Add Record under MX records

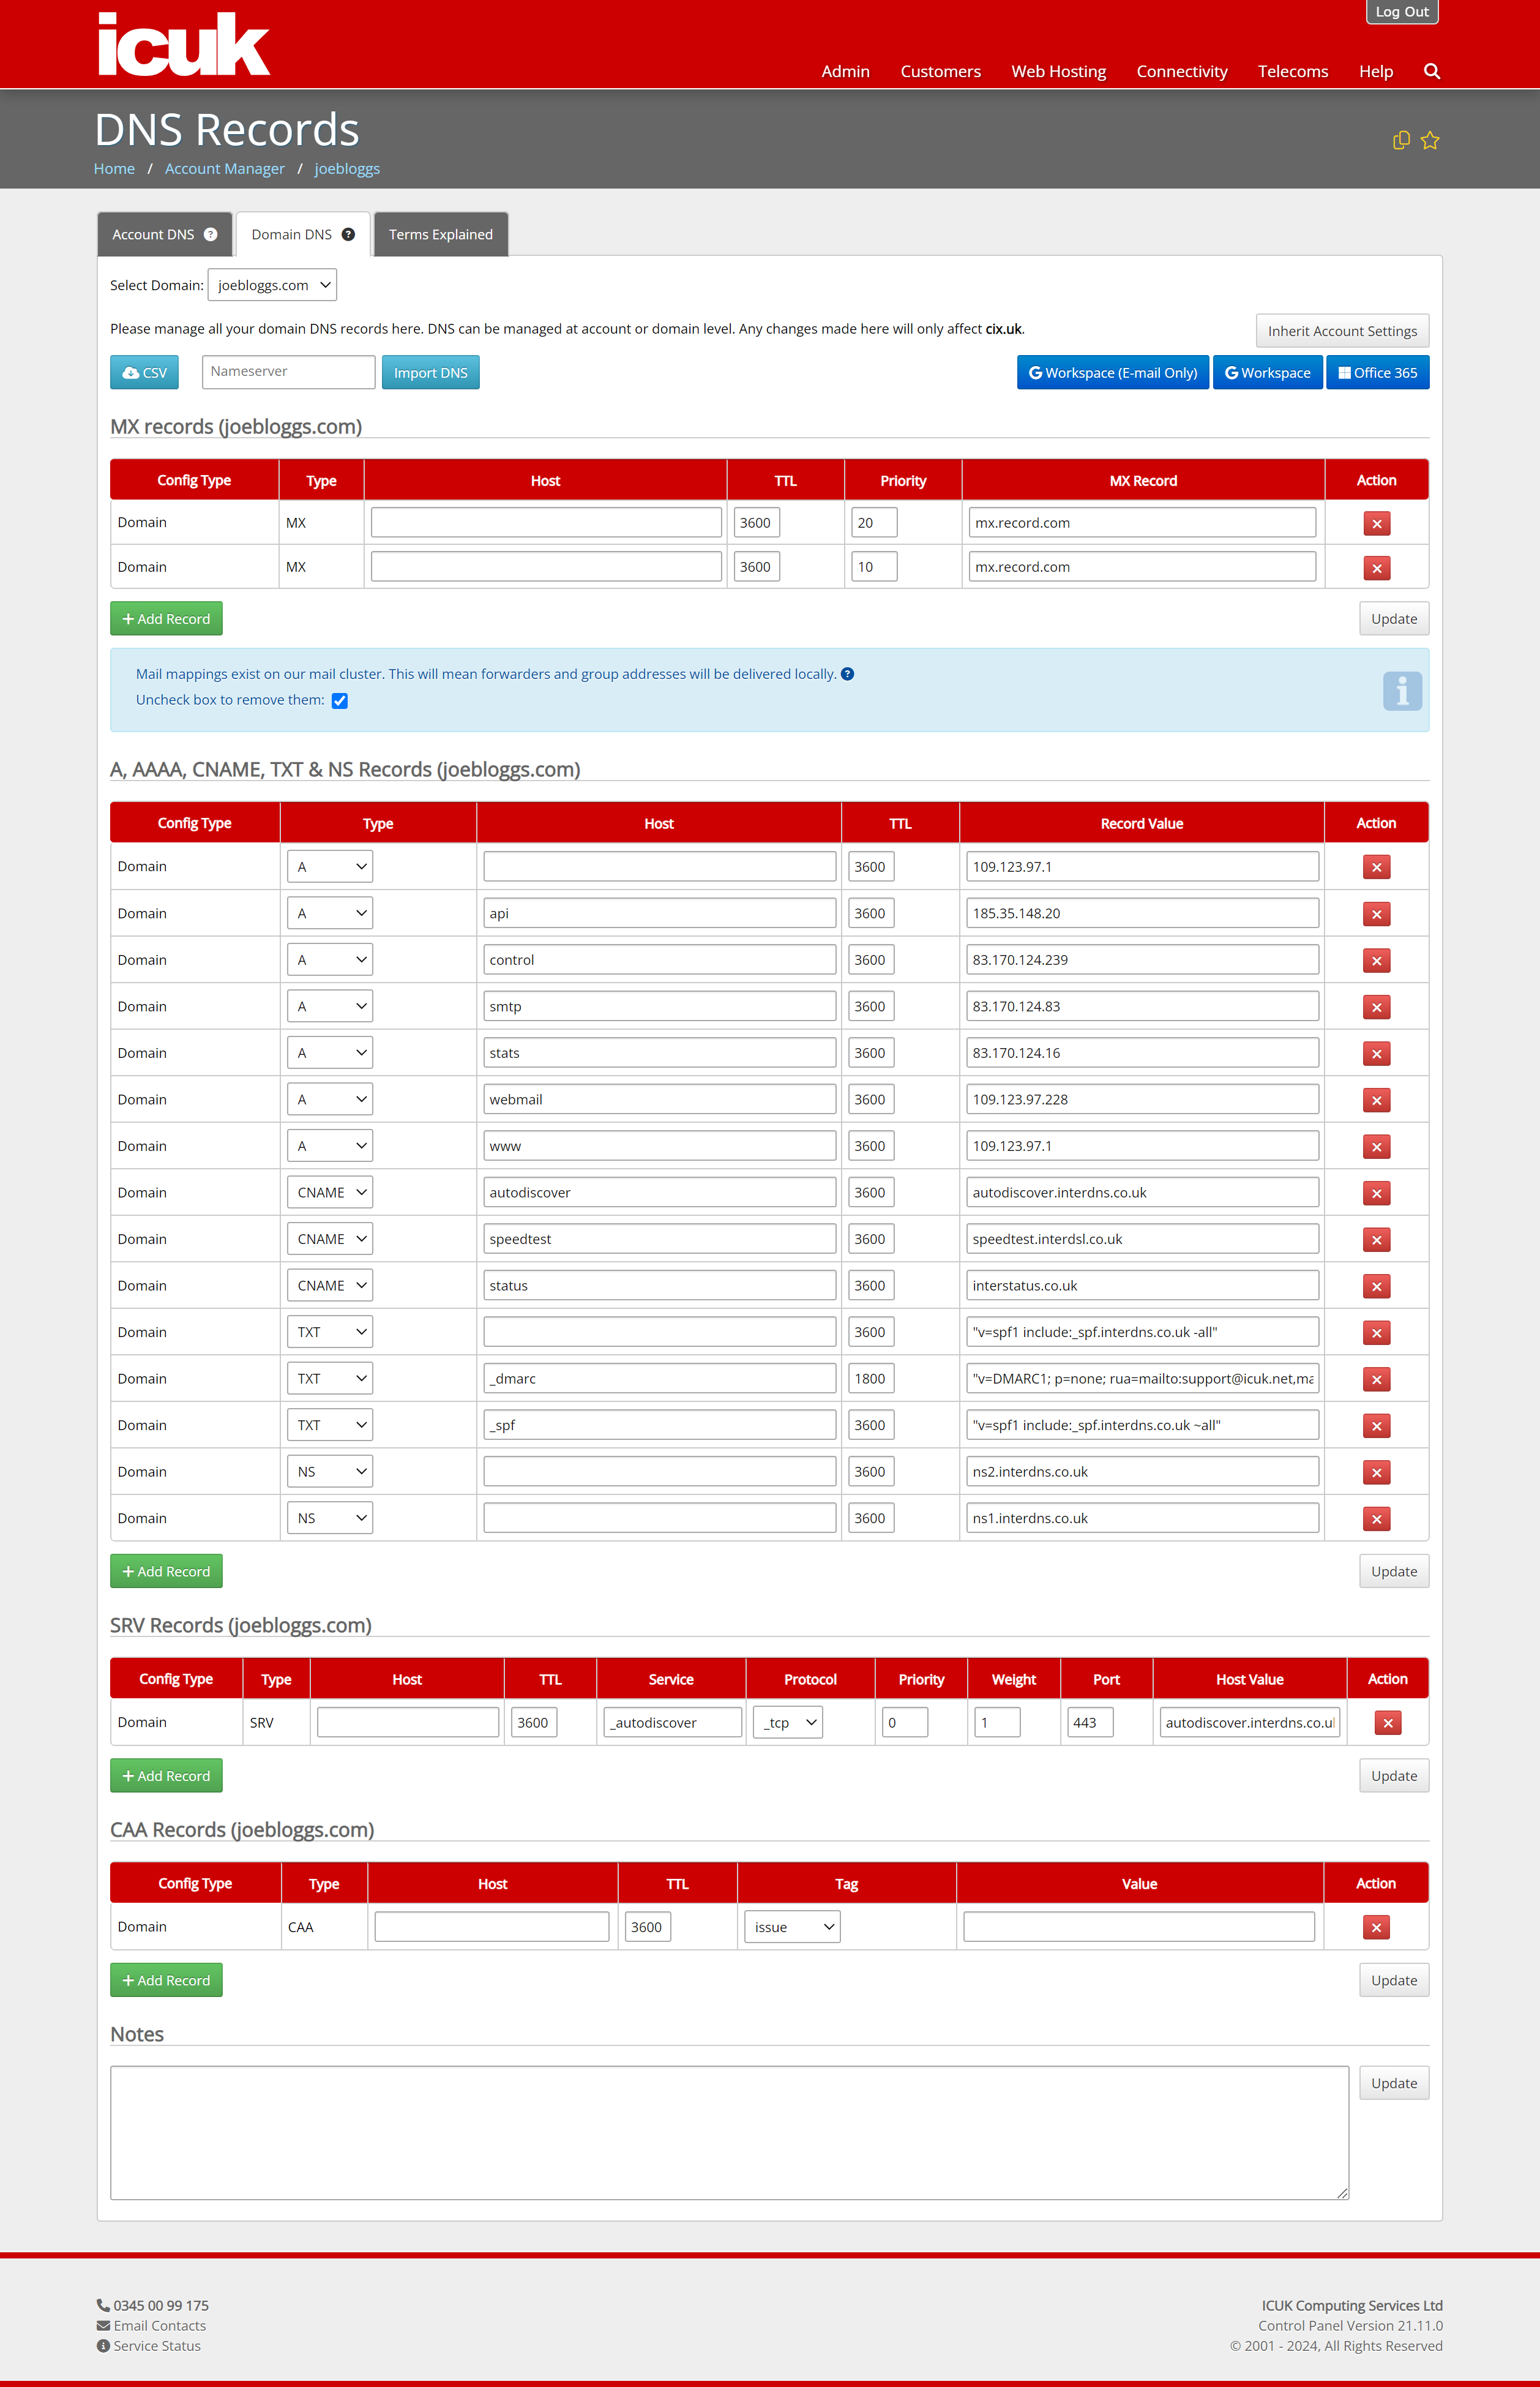166,619
